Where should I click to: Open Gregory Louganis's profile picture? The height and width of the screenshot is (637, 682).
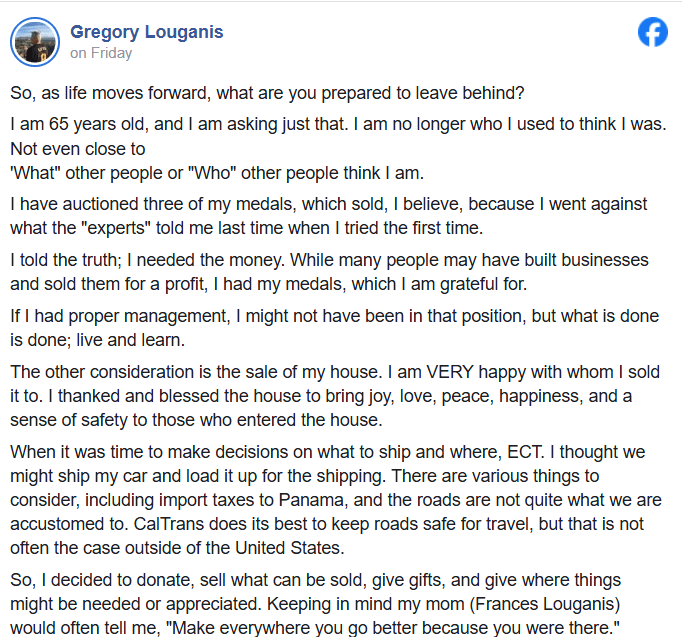coord(35,41)
